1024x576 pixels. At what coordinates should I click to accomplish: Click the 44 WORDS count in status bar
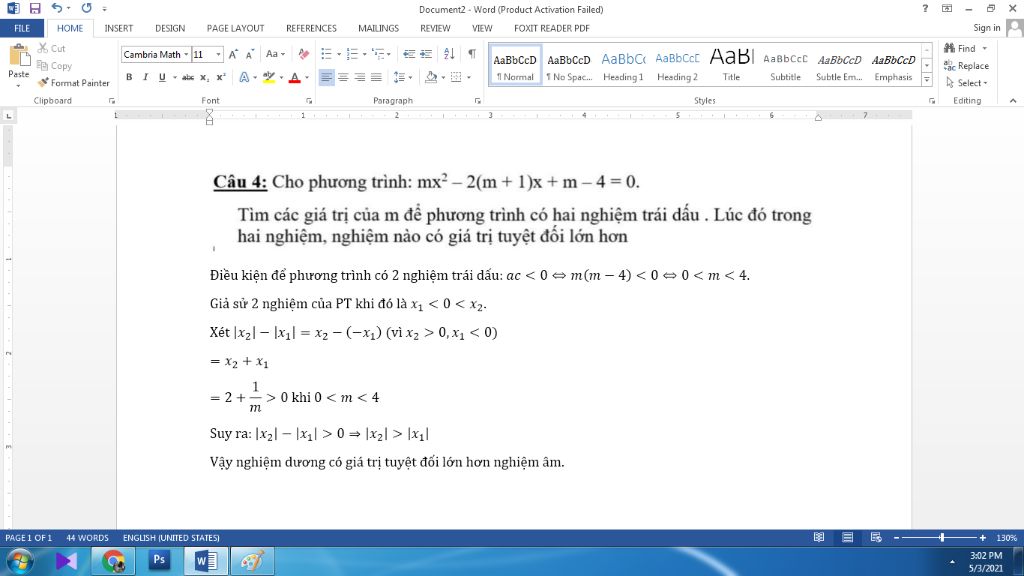click(87, 537)
